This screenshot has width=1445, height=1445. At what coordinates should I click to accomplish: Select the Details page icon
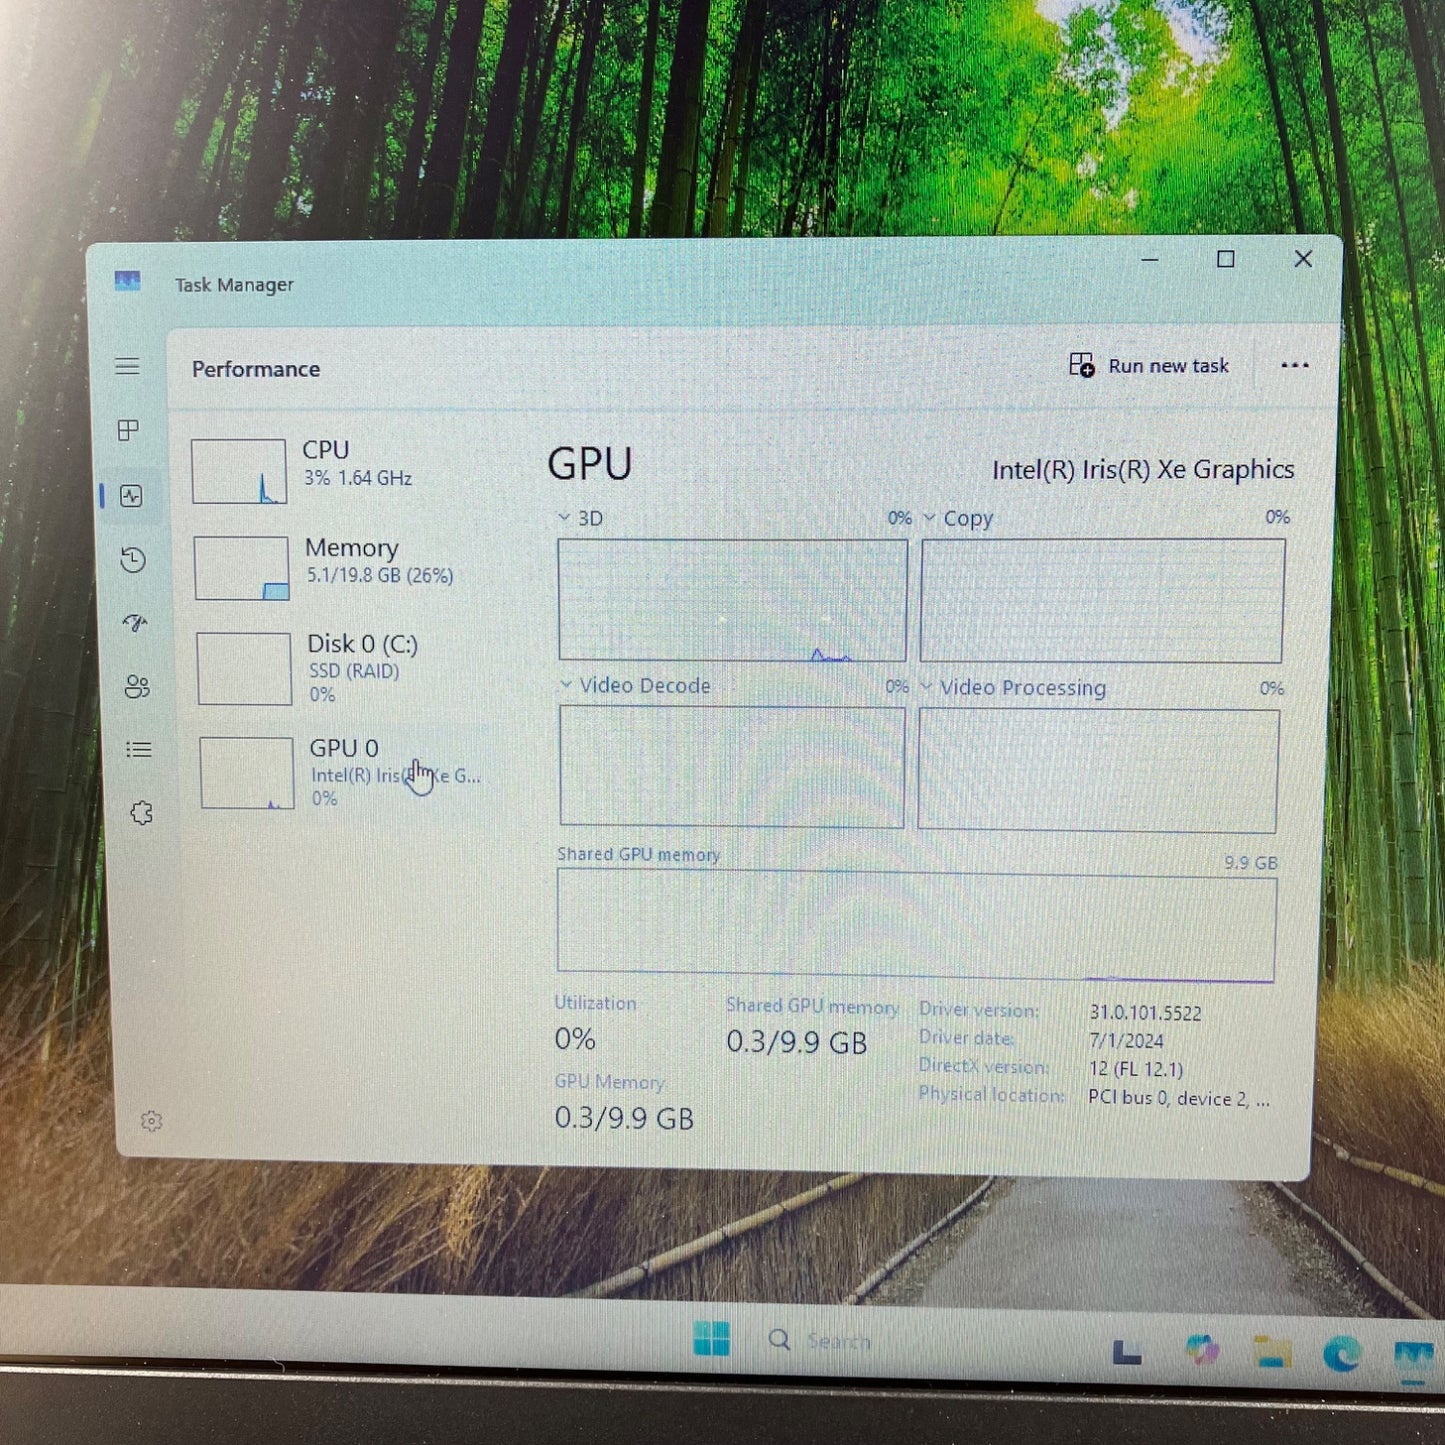coord(139,749)
